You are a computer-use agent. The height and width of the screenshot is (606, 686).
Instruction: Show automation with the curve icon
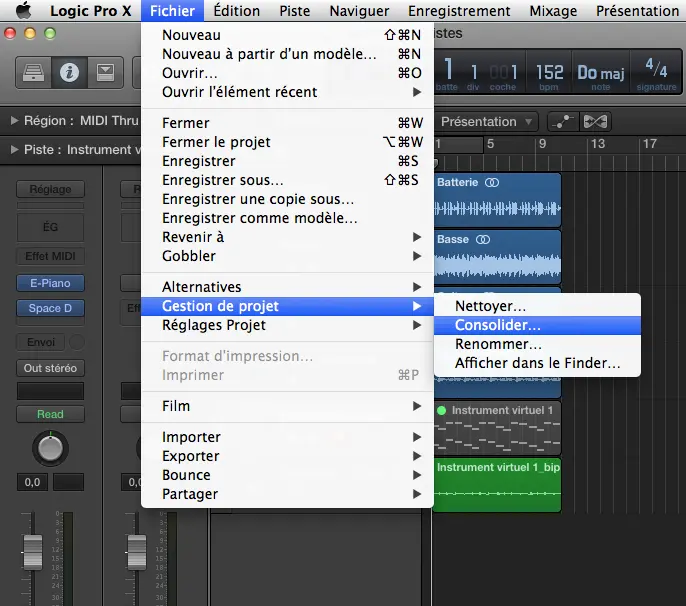564,122
